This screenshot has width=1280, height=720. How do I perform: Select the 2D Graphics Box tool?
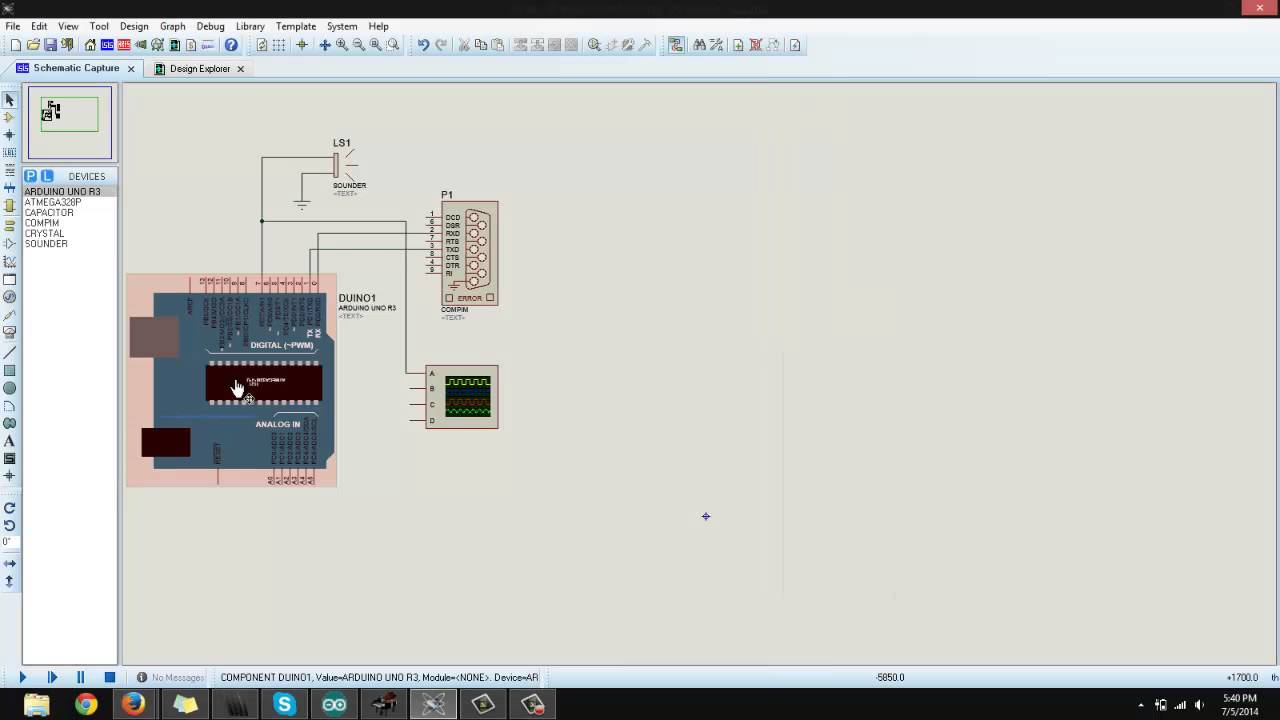(10, 370)
